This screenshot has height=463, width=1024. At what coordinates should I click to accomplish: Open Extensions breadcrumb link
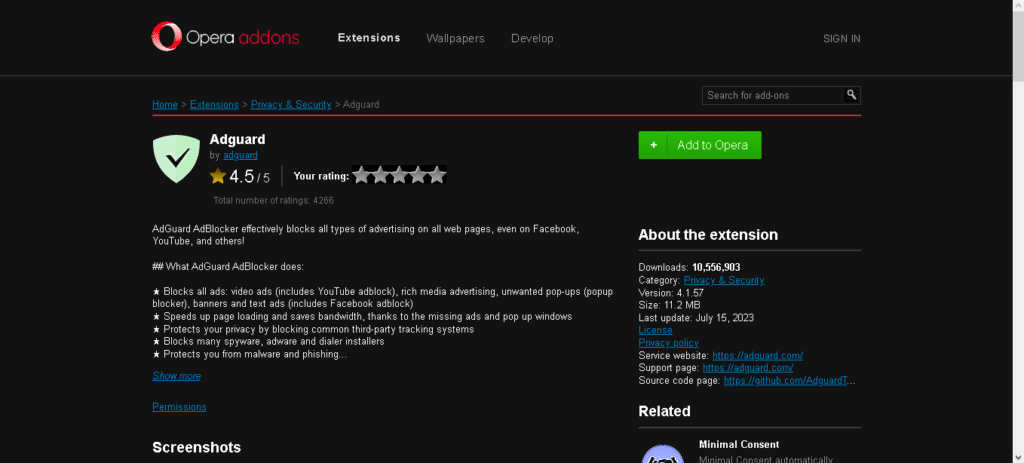214,104
